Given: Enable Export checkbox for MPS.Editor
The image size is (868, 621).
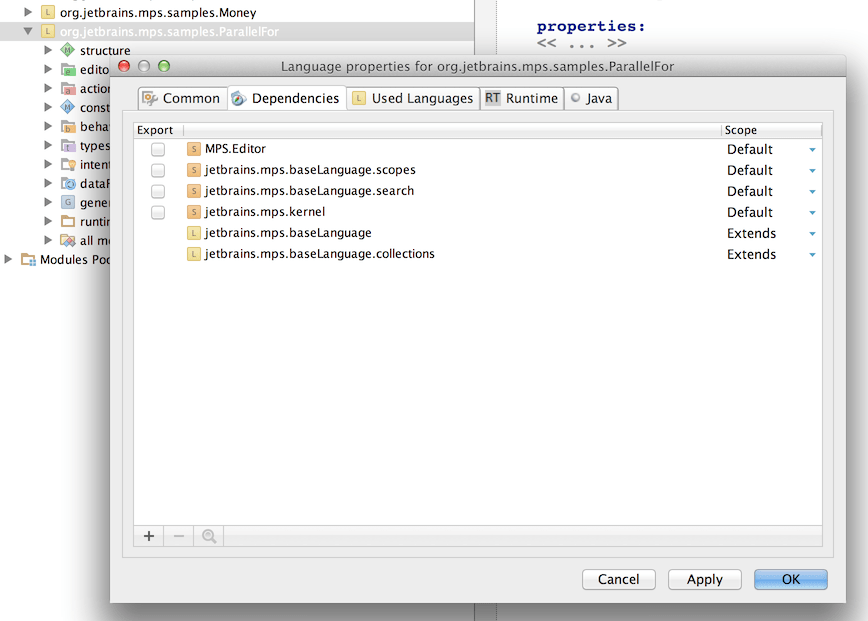Looking at the screenshot, I should (158, 149).
